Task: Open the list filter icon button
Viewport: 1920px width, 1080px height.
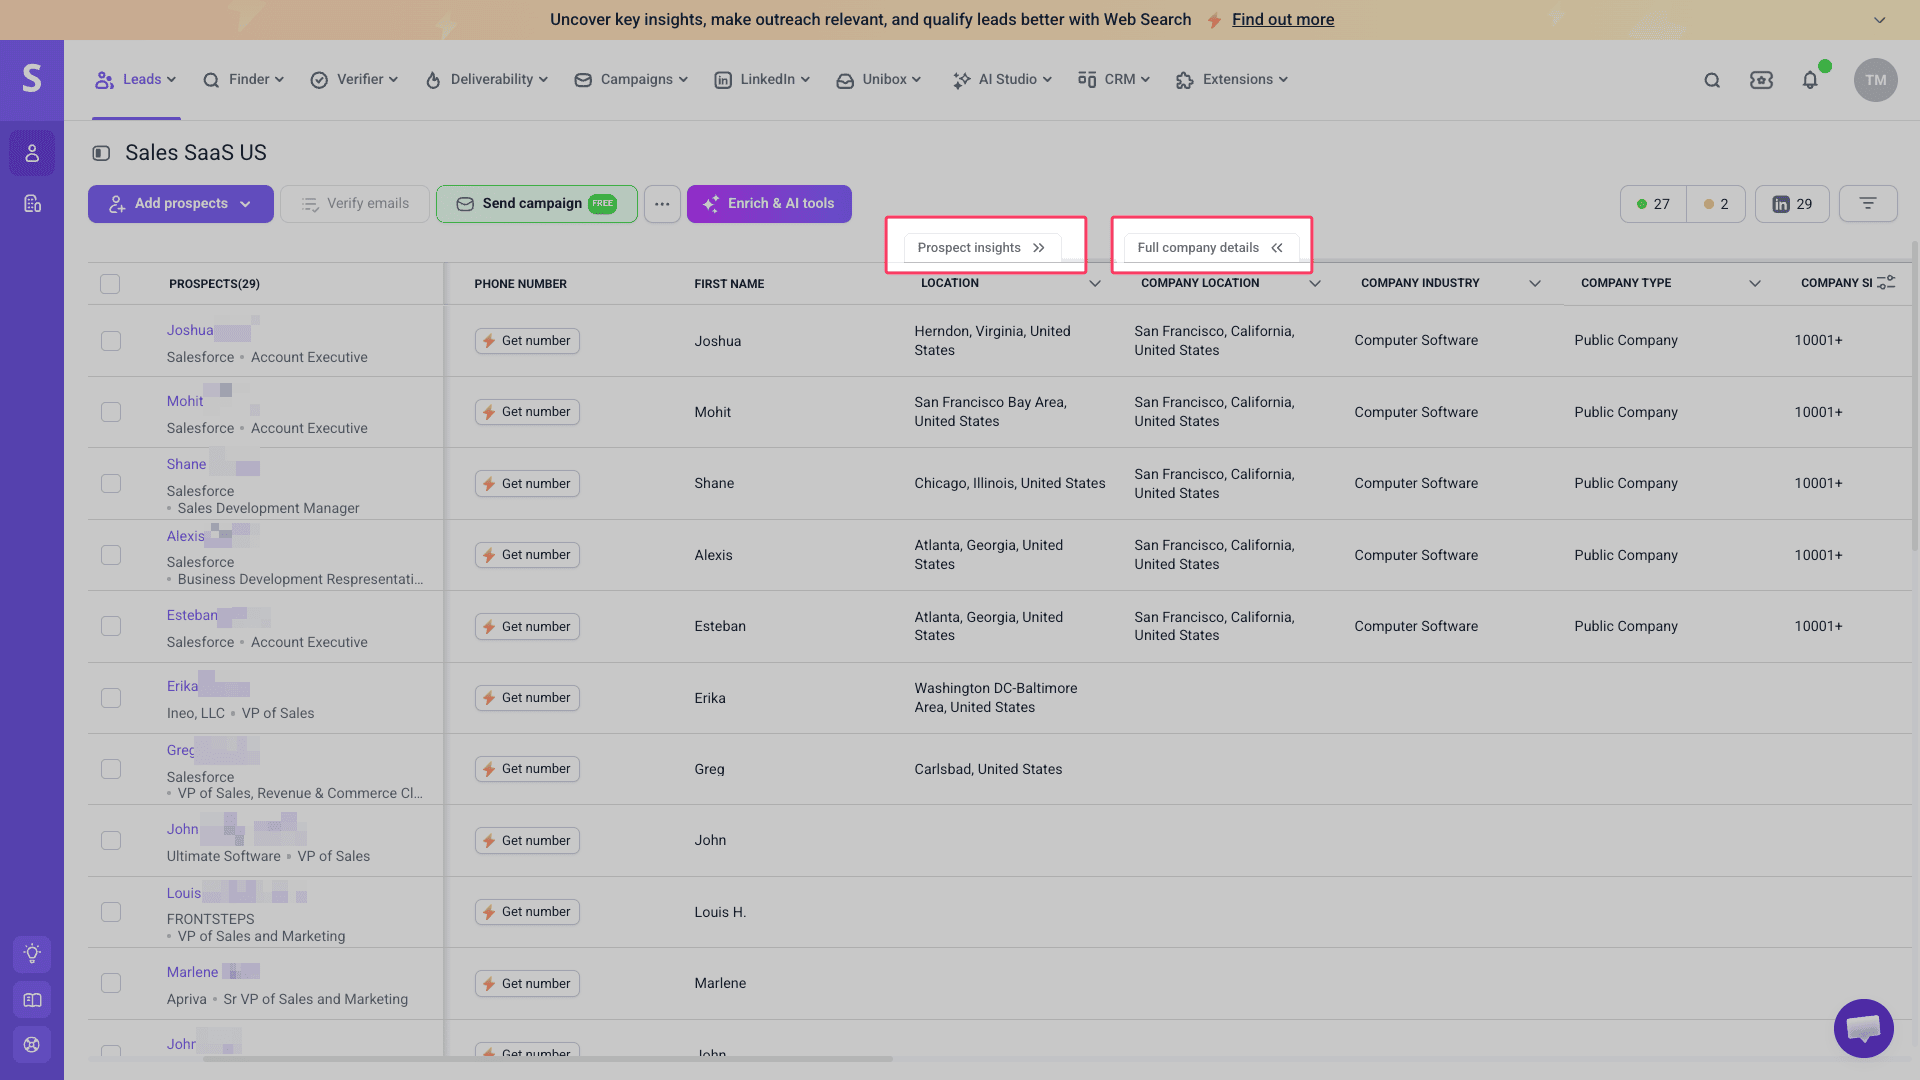Action: pyautogui.click(x=1868, y=204)
